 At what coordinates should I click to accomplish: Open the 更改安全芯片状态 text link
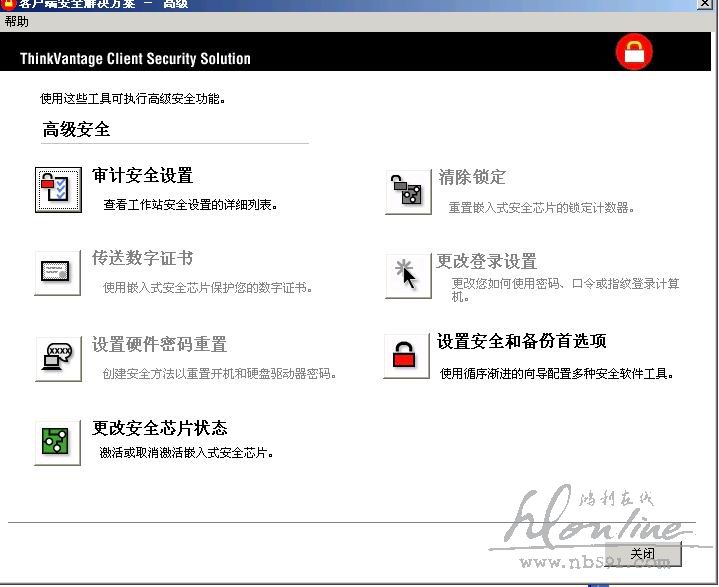(160, 428)
